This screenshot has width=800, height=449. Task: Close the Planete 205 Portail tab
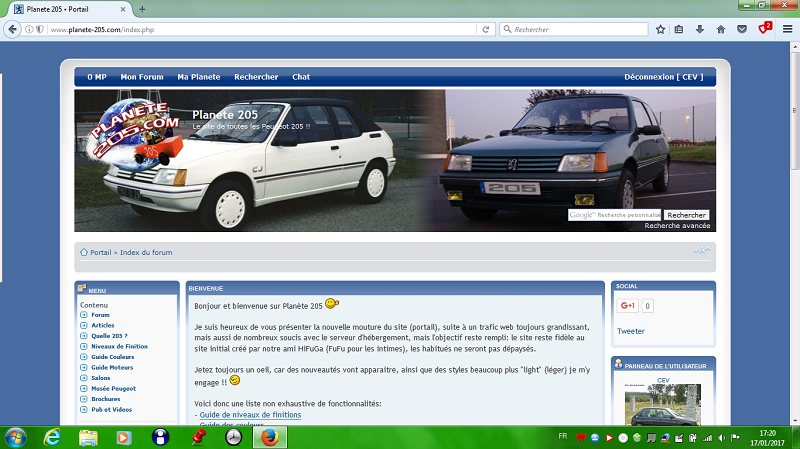(x=123, y=9)
